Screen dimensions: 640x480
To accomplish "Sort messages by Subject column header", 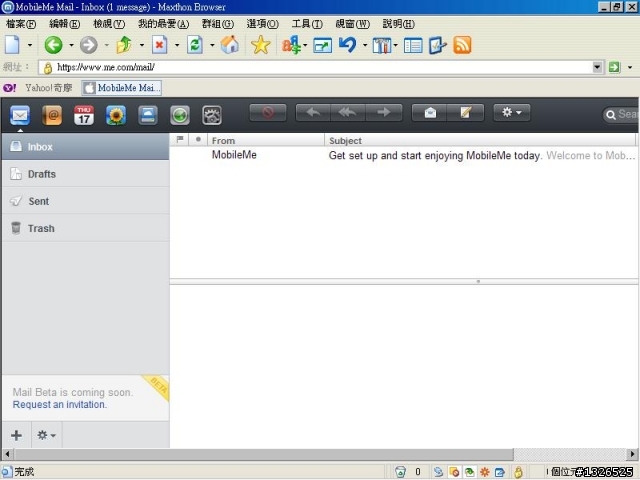I will pyautogui.click(x=480, y=140).
